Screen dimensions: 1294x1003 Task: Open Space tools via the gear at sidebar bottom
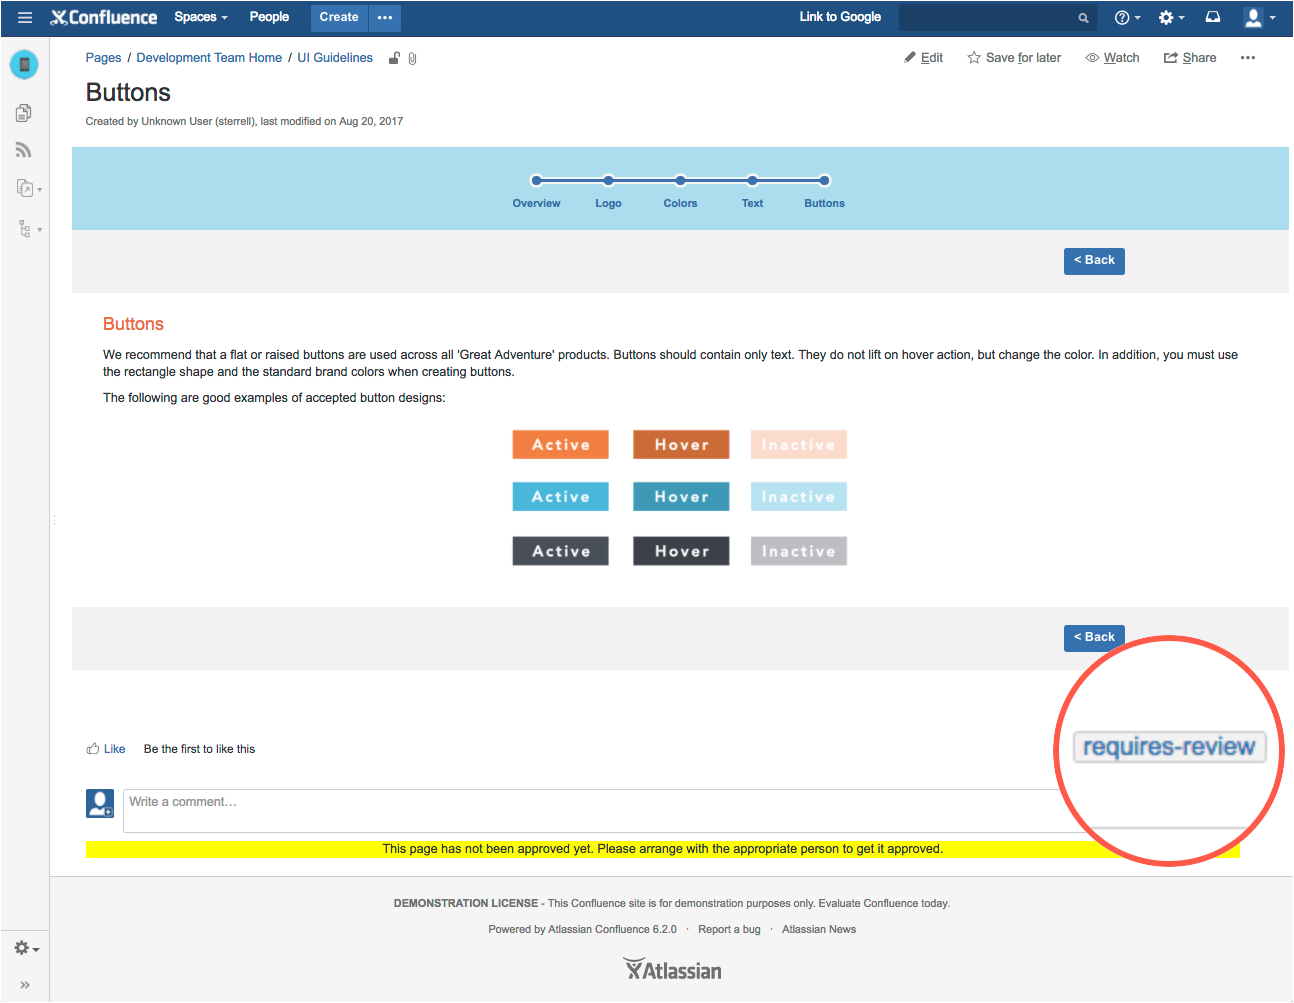[23, 948]
